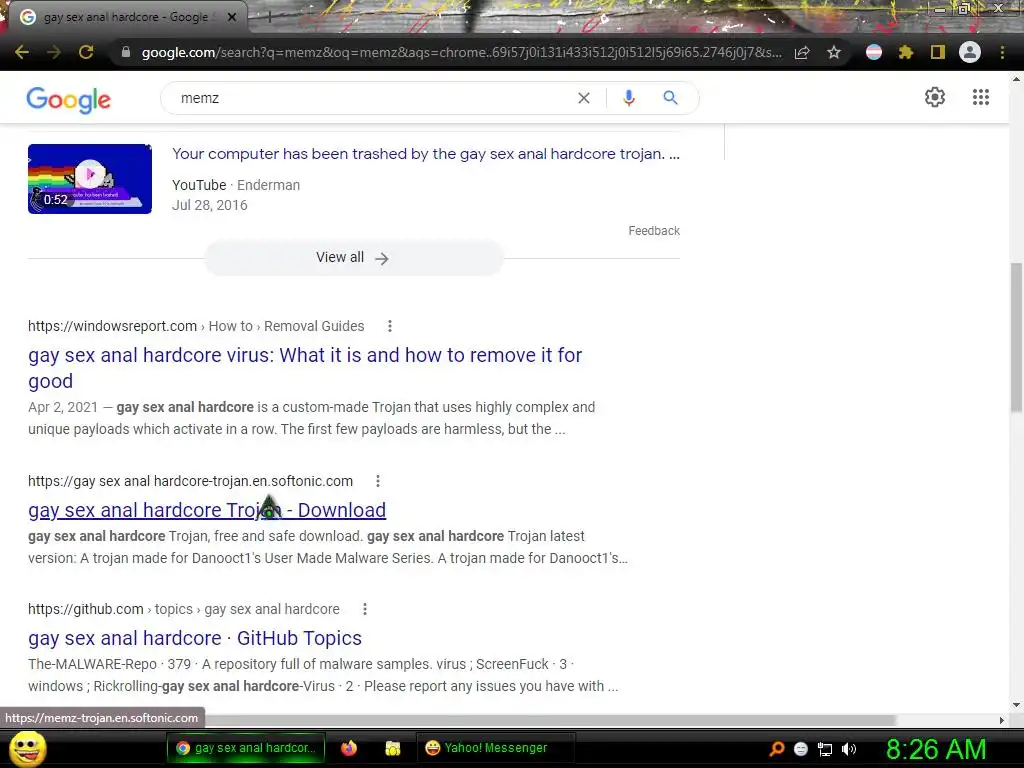The width and height of the screenshot is (1024, 768).
Task: Click the 'https://github.com' breadcrumb text
Action: (x=86, y=609)
